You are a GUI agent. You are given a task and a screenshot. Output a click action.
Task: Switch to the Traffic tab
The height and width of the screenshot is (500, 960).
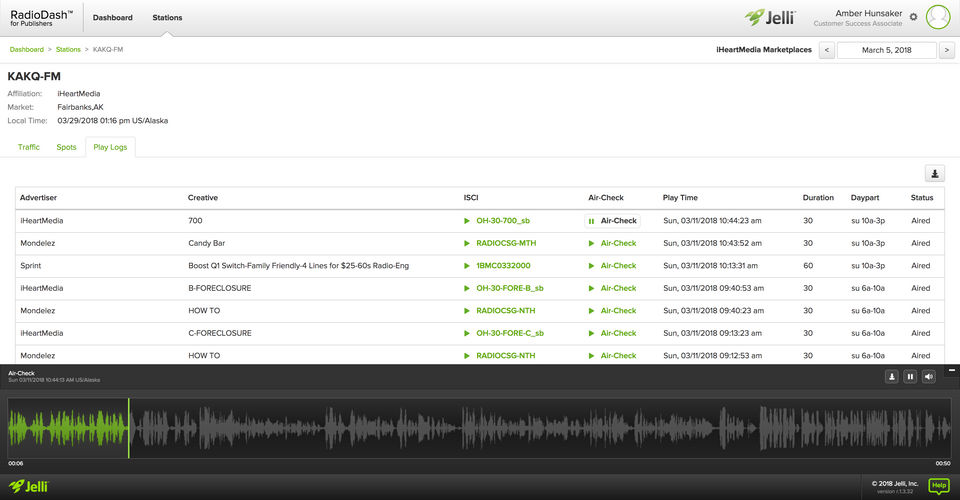[29, 147]
